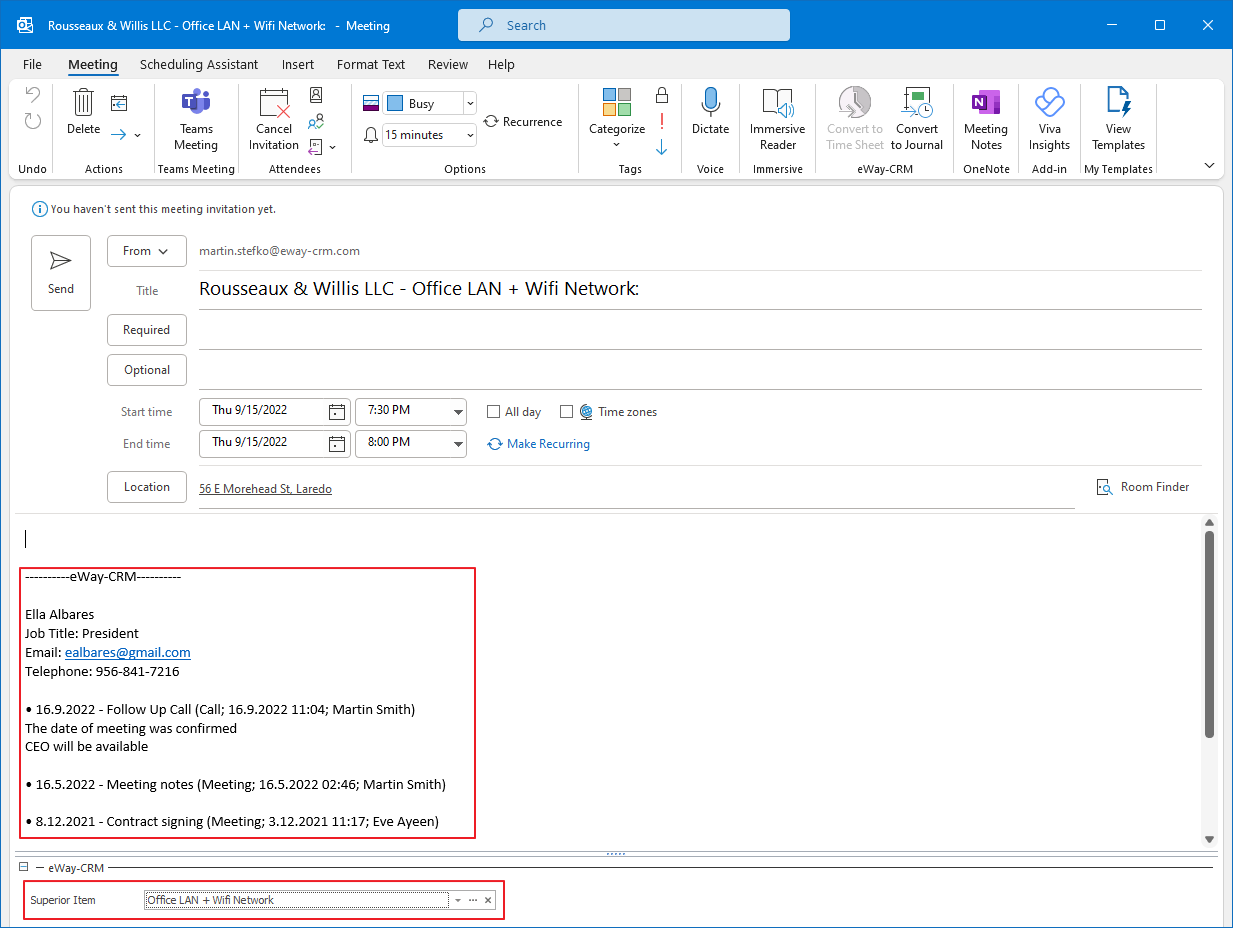1233x928 pixels.
Task: Collapse the eWay-CRM section
Action: [x=23, y=867]
